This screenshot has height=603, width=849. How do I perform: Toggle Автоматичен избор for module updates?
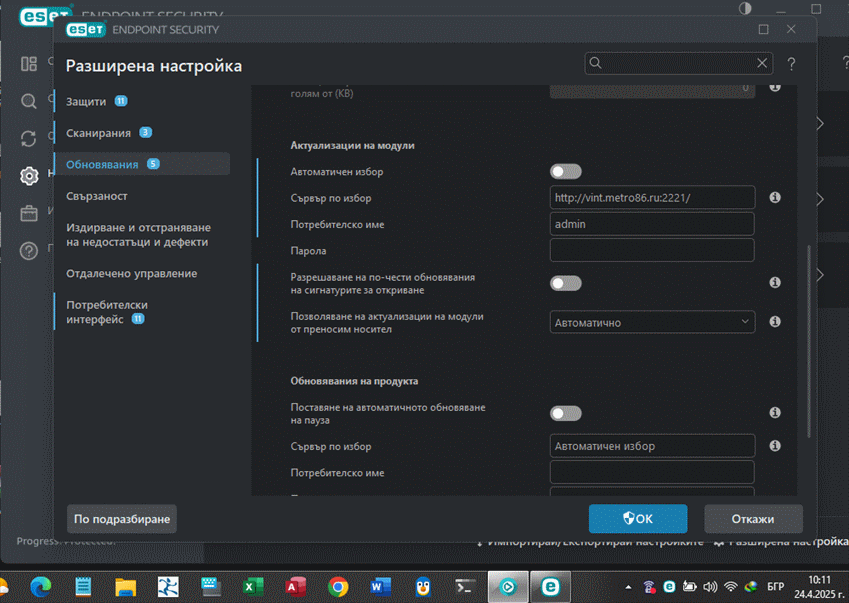[x=566, y=172]
